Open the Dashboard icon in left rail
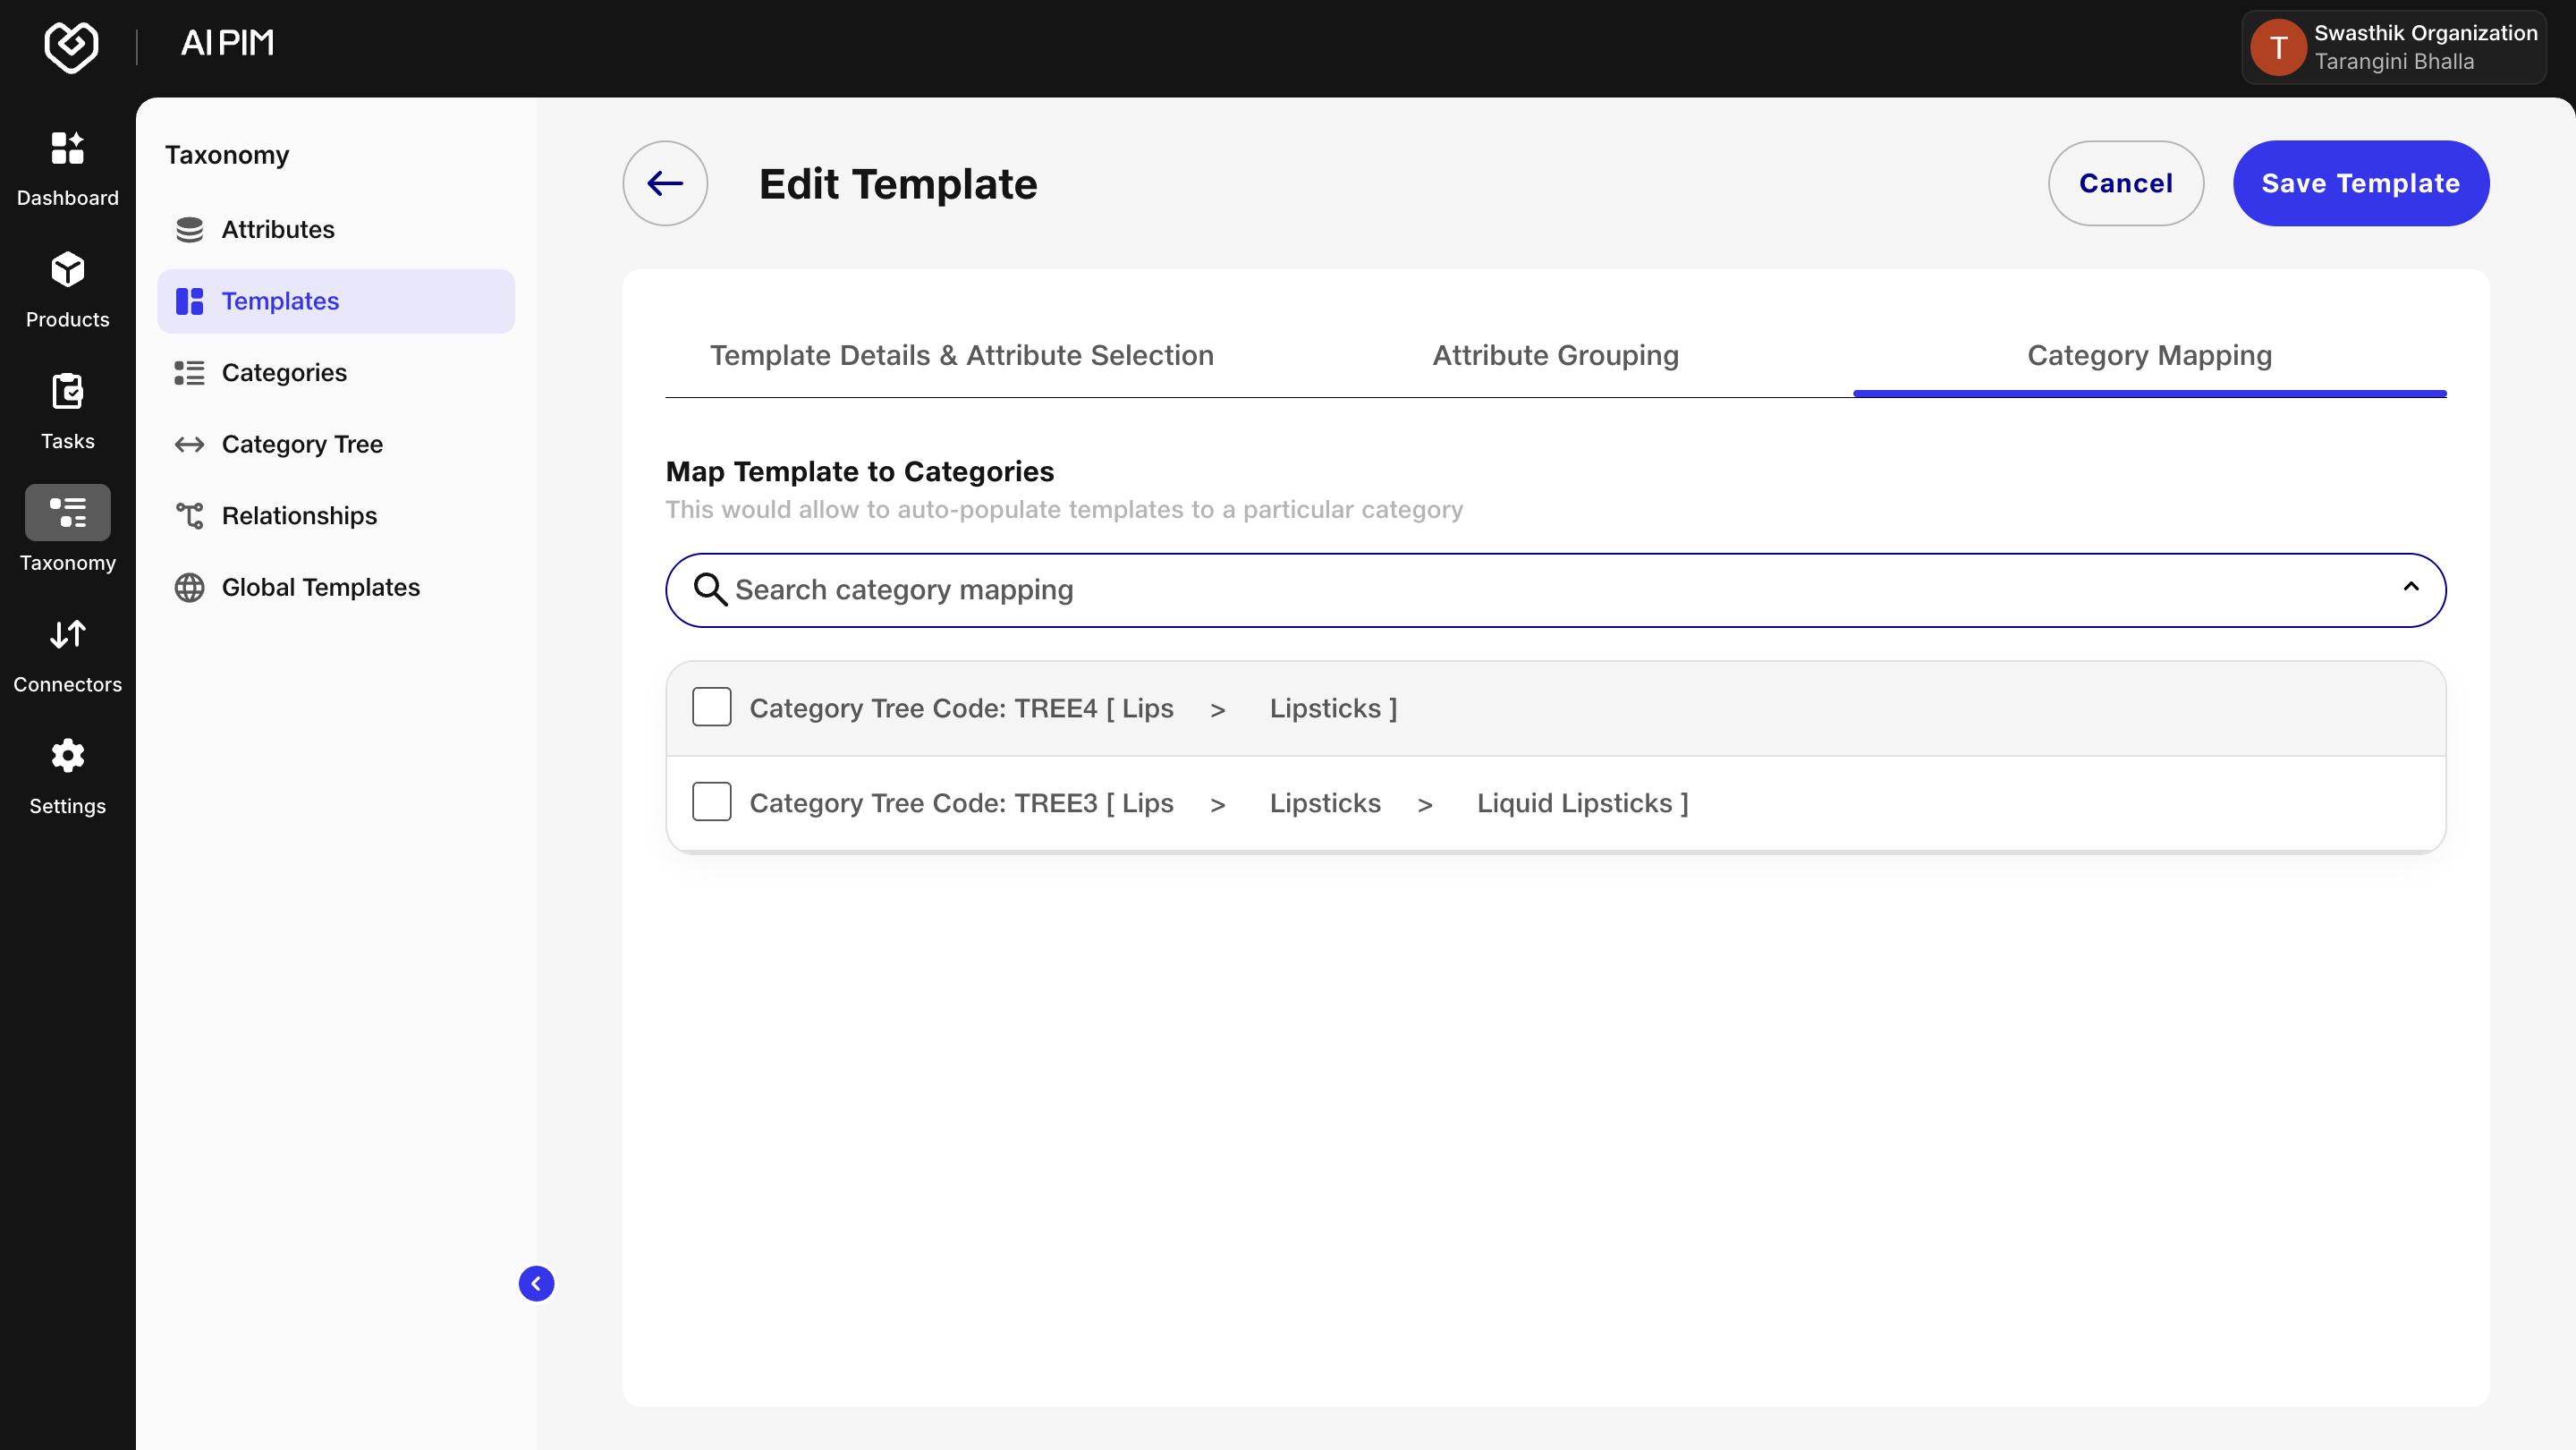Screen dimensions: 2576x1450 67,148
